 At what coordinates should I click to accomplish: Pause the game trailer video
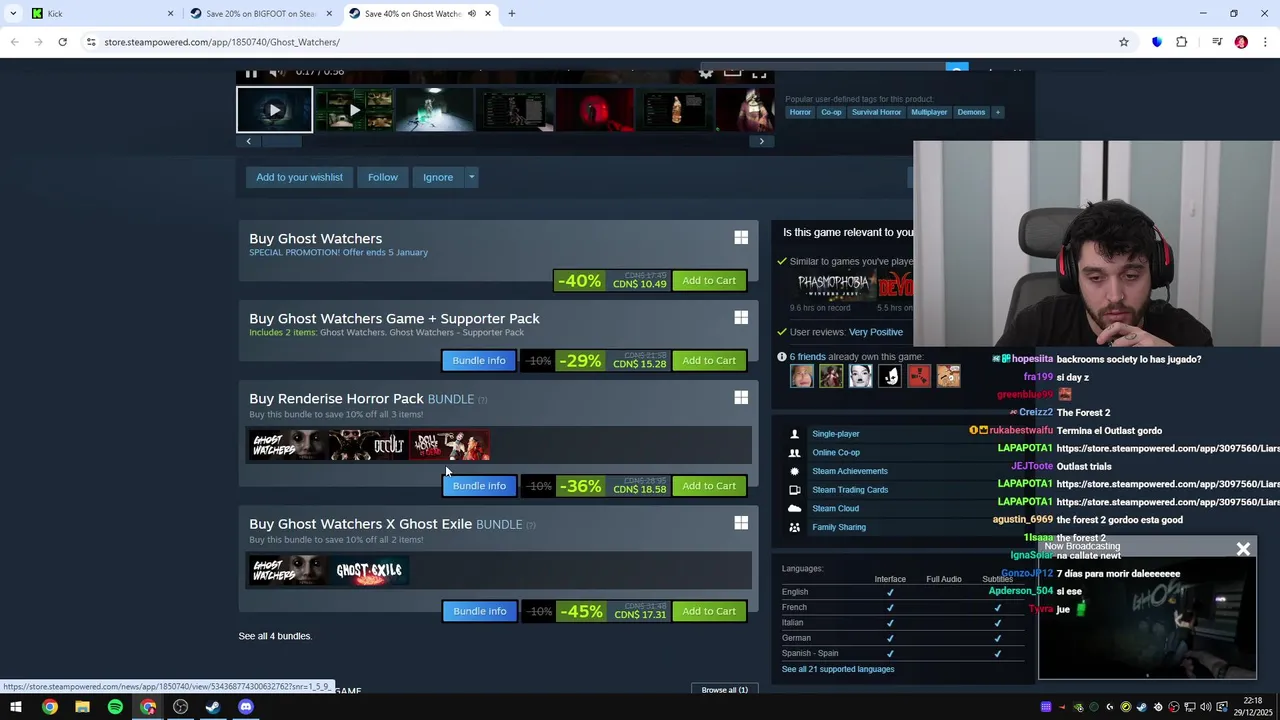tap(251, 73)
